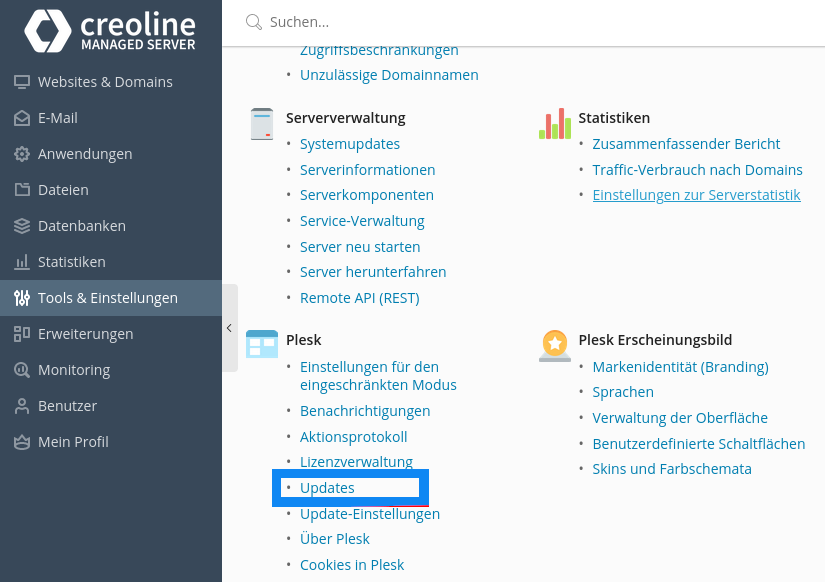The image size is (825, 582).
Task: Open Dateien menu entry
Action: click(111, 190)
